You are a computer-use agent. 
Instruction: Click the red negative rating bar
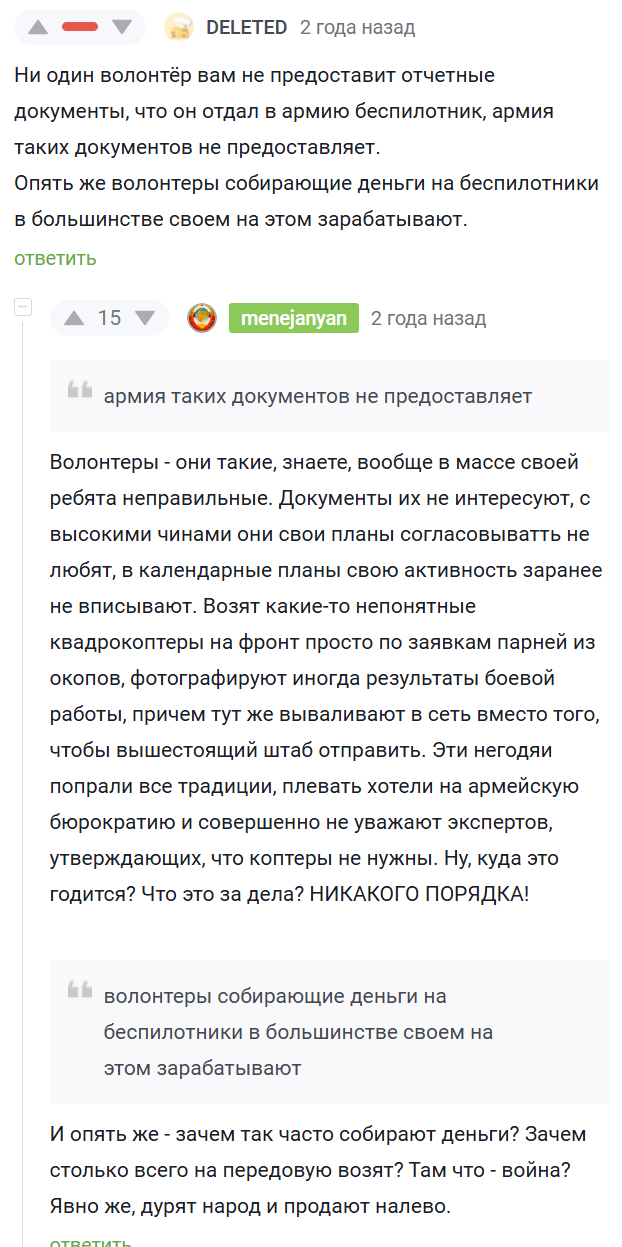pos(80,27)
